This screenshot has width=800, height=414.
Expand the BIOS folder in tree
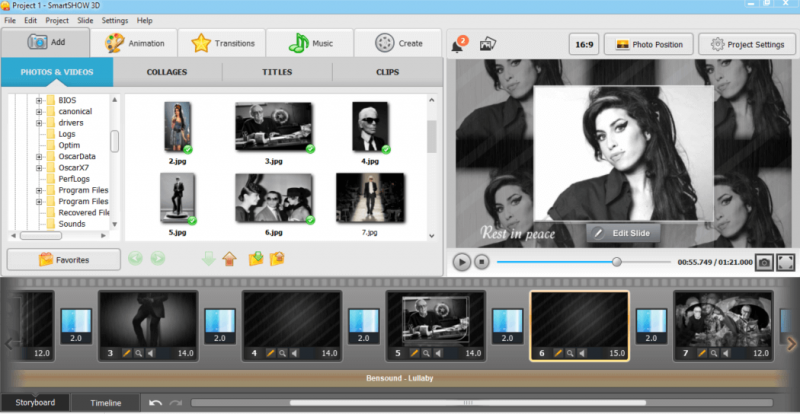point(39,100)
